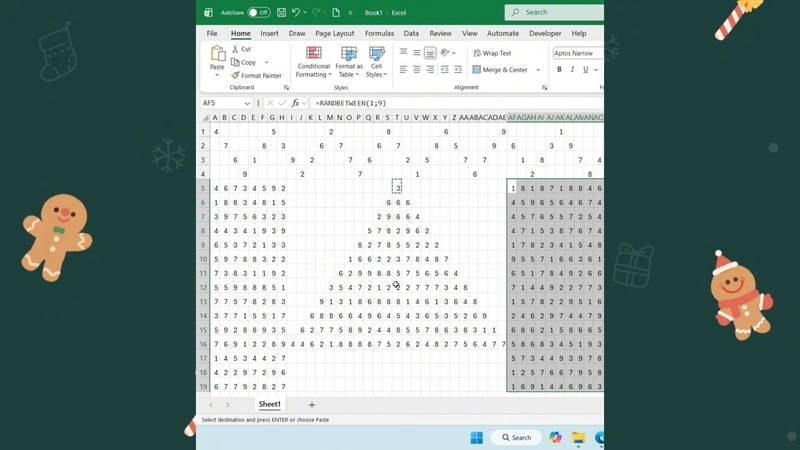Select the Sheet1 tab

269,404
